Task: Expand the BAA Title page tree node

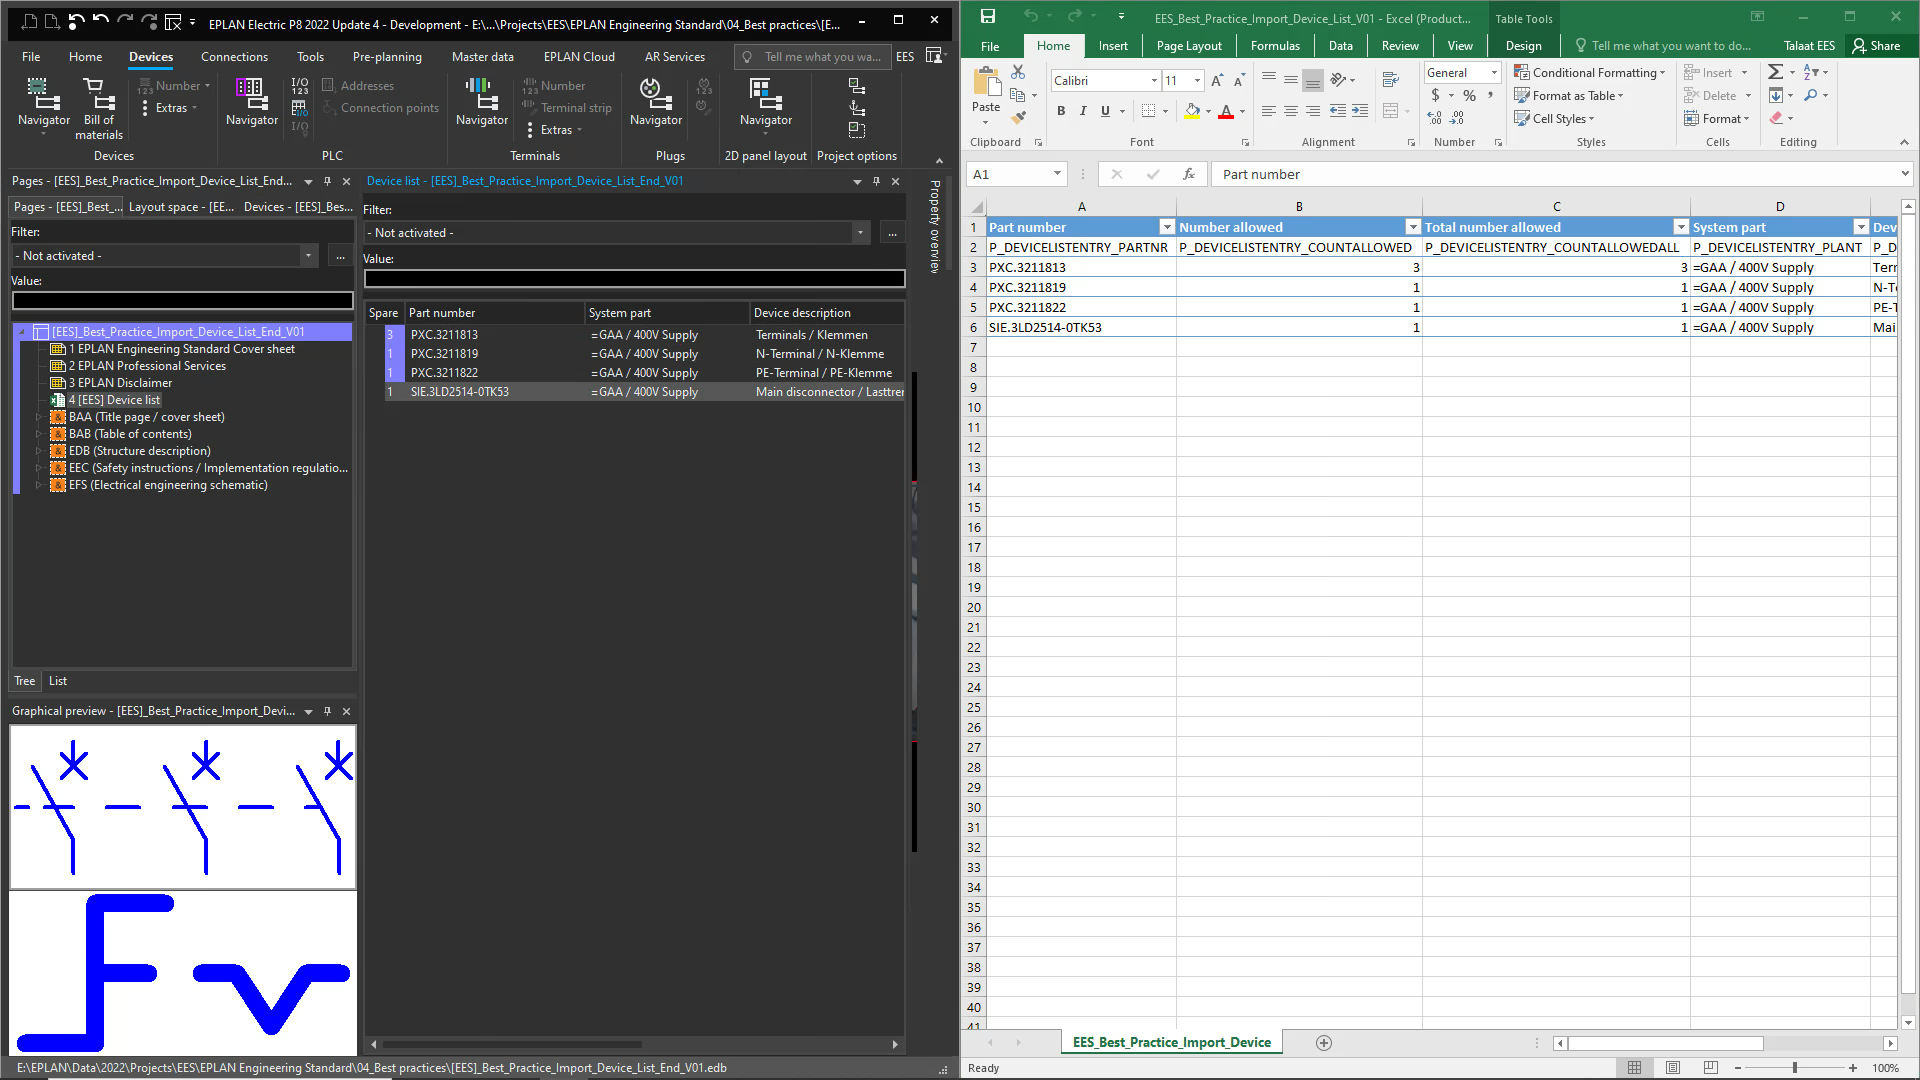Action: 38,417
